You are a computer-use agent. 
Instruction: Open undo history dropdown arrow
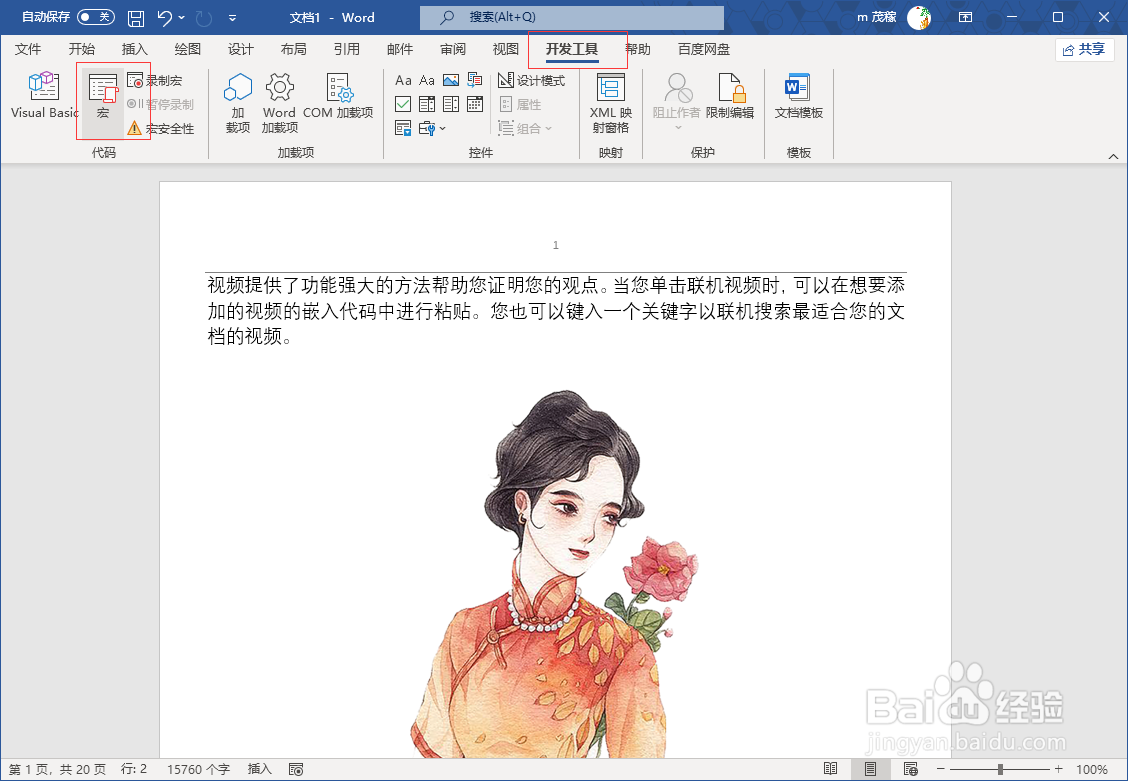point(181,17)
